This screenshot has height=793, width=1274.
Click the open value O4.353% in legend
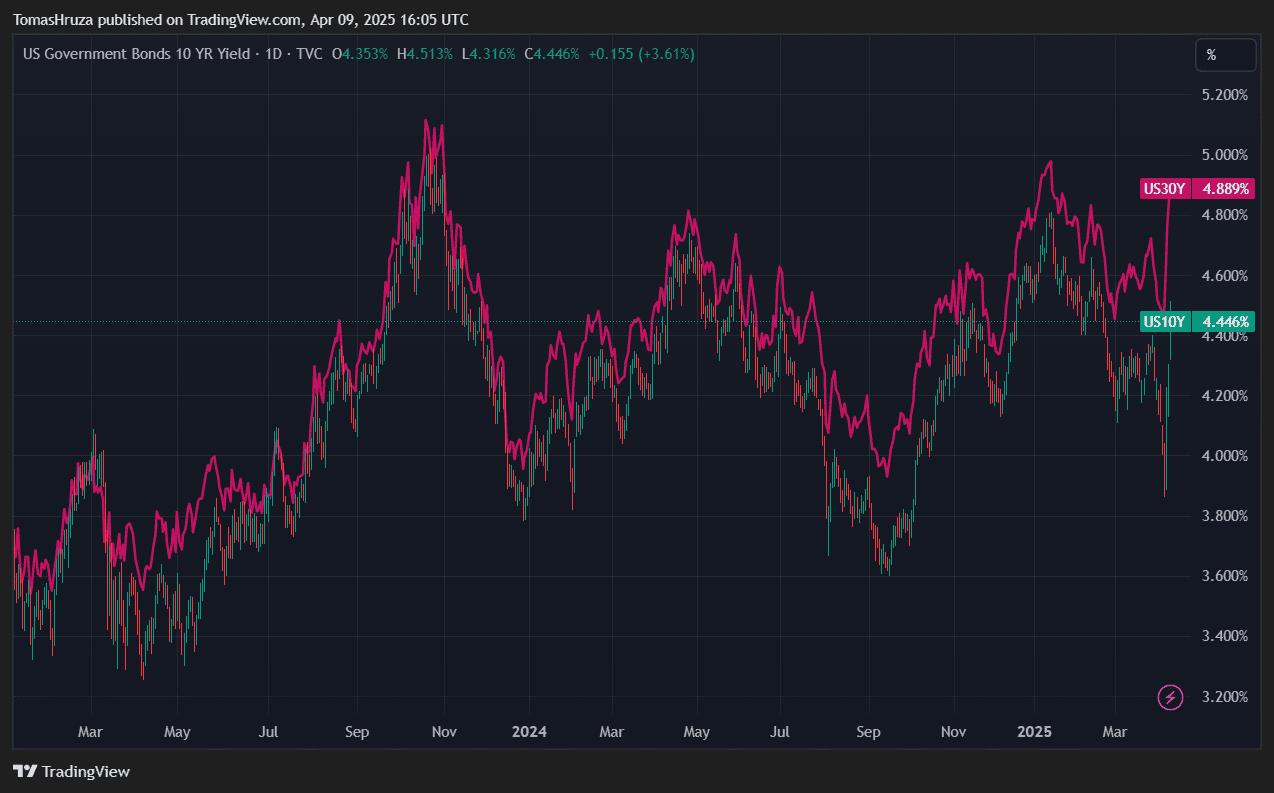coord(362,54)
